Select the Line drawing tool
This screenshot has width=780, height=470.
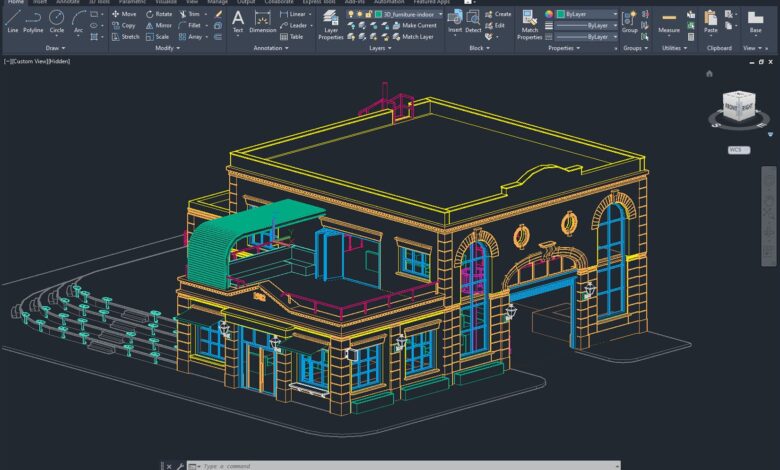(x=12, y=21)
